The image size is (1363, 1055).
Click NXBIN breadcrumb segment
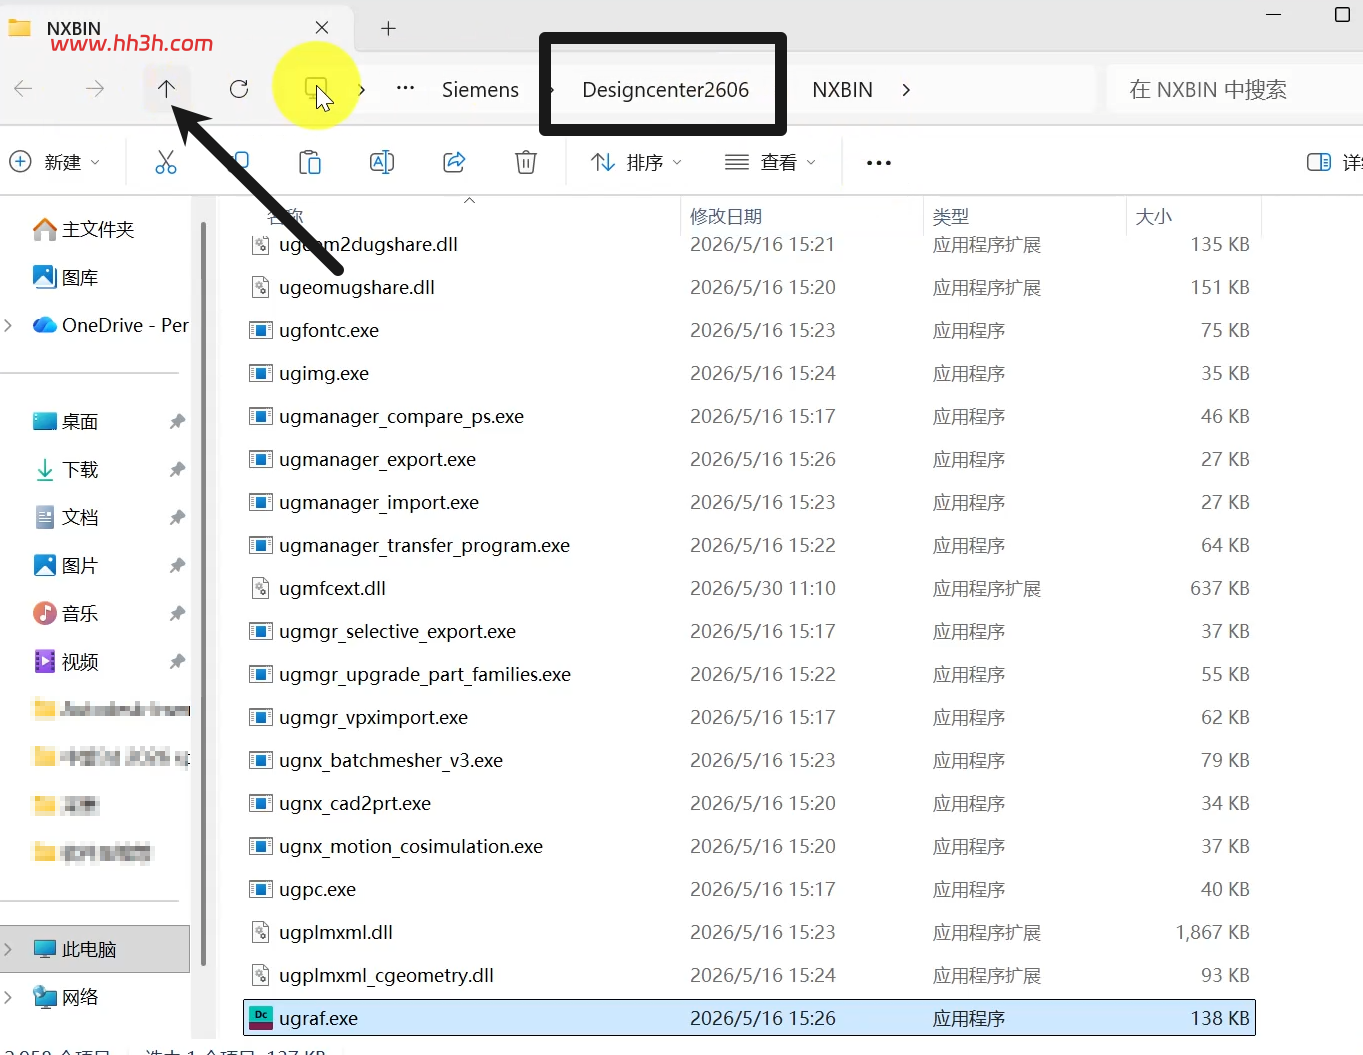842,89
